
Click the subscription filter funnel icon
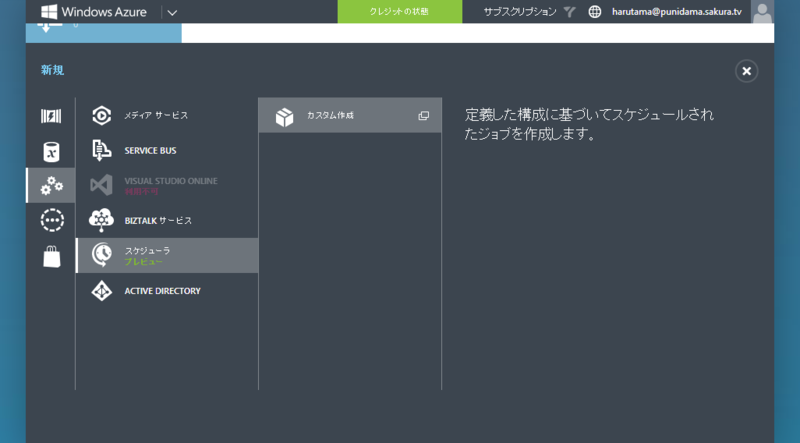click(569, 12)
